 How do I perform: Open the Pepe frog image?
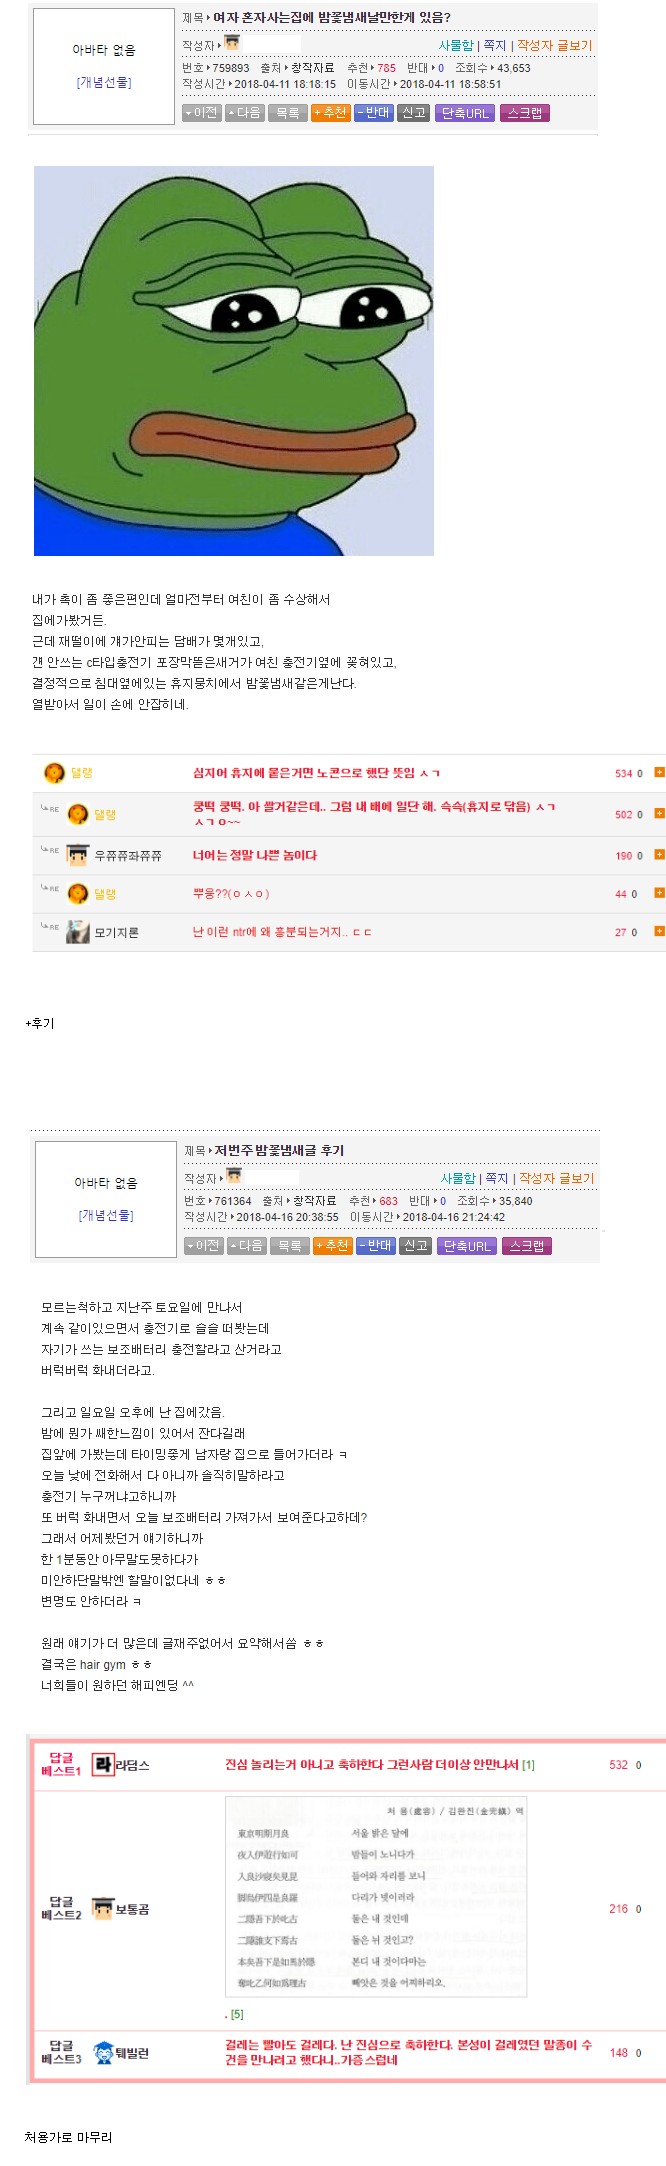coord(234,361)
